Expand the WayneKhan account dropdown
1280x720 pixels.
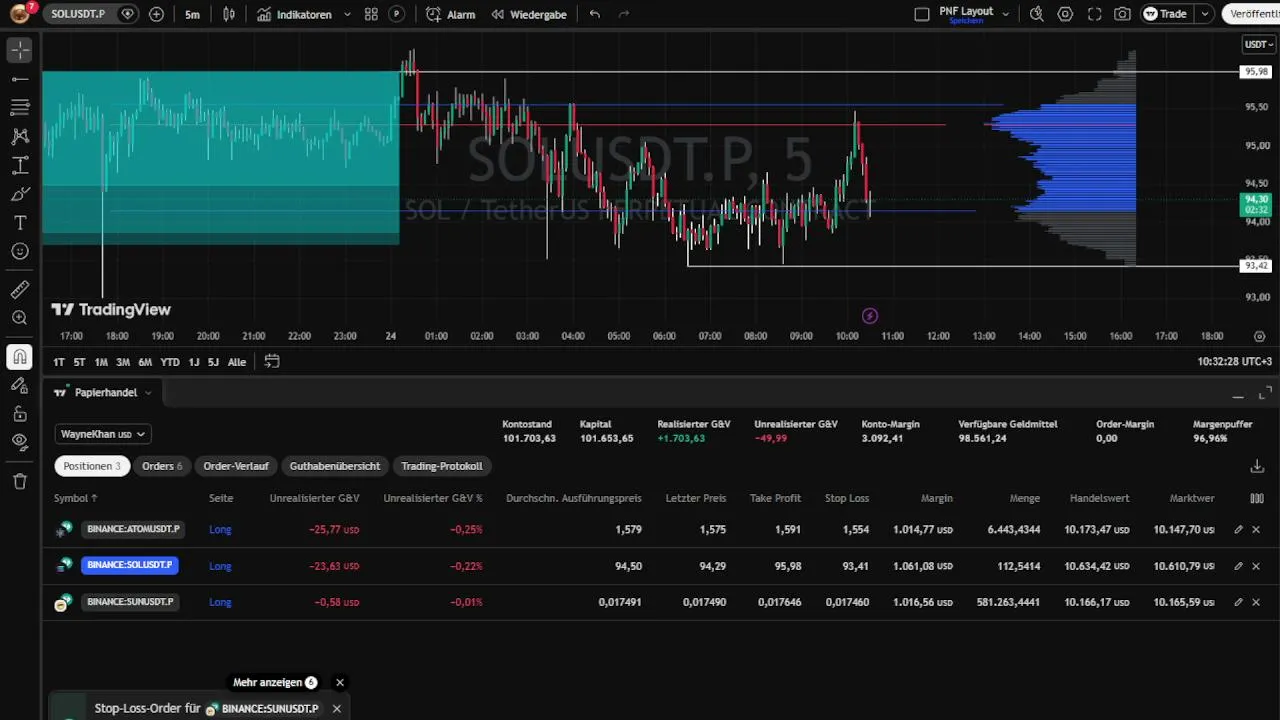(103, 434)
